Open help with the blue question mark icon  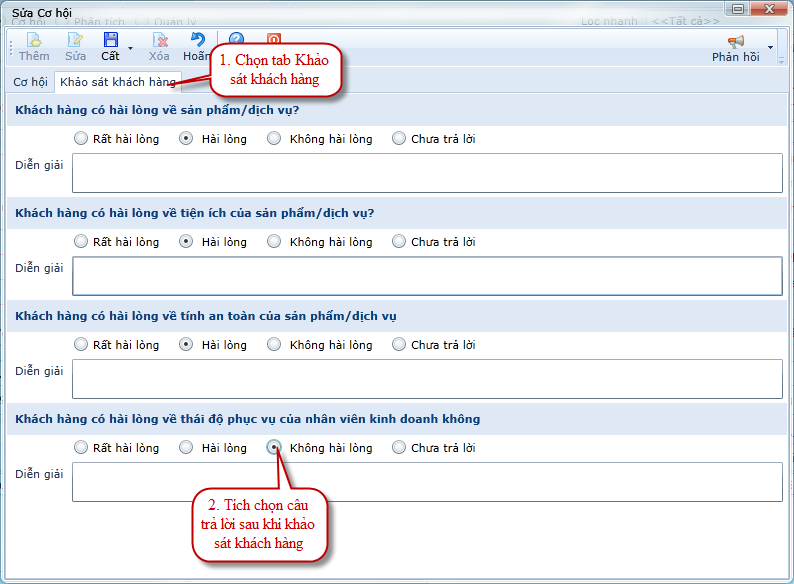tap(237, 41)
